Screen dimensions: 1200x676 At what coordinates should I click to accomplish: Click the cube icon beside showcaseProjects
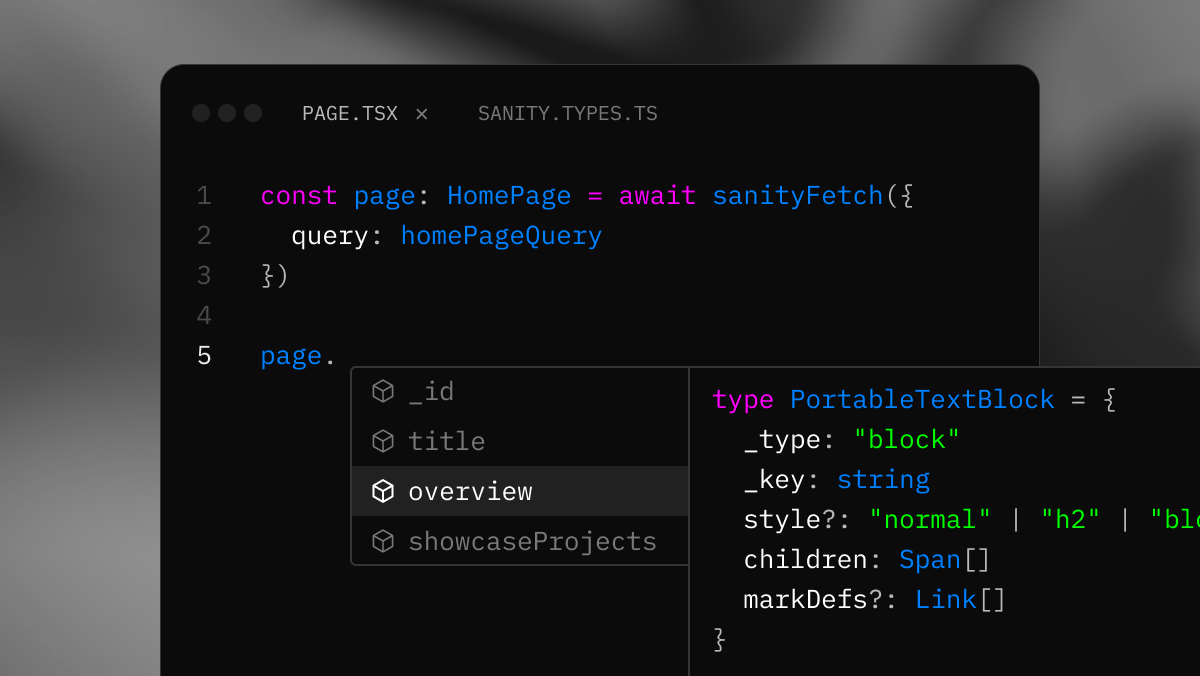(x=383, y=541)
